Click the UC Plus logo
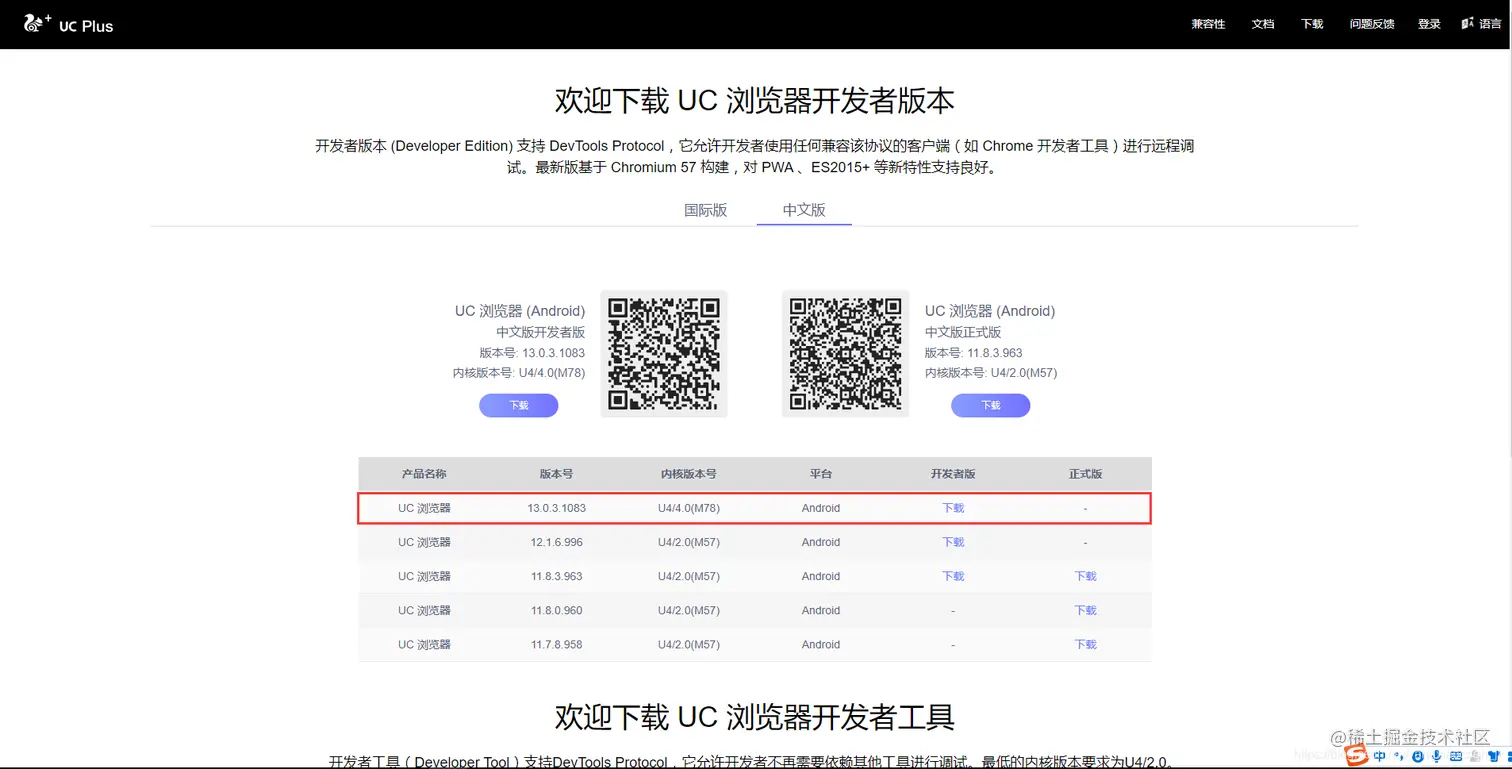Image resolution: width=1512 pixels, height=769 pixels. 68,24
